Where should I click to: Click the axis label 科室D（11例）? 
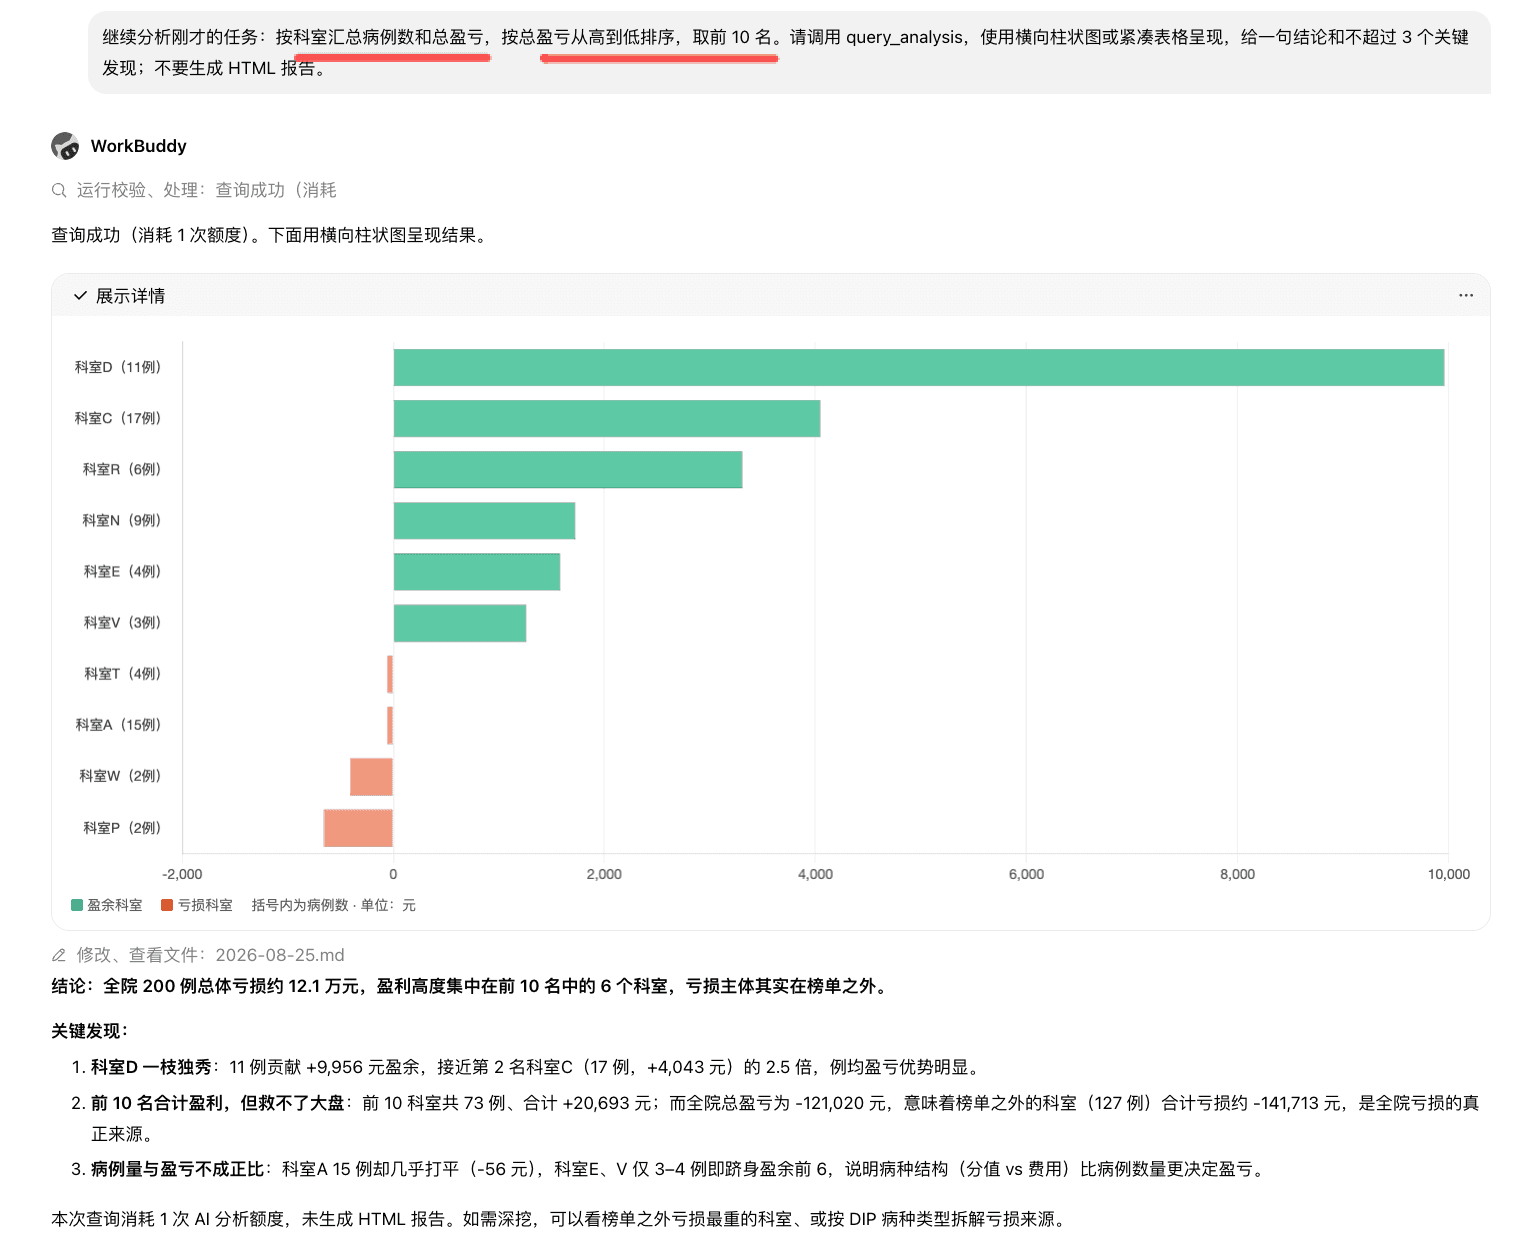[x=118, y=367]
